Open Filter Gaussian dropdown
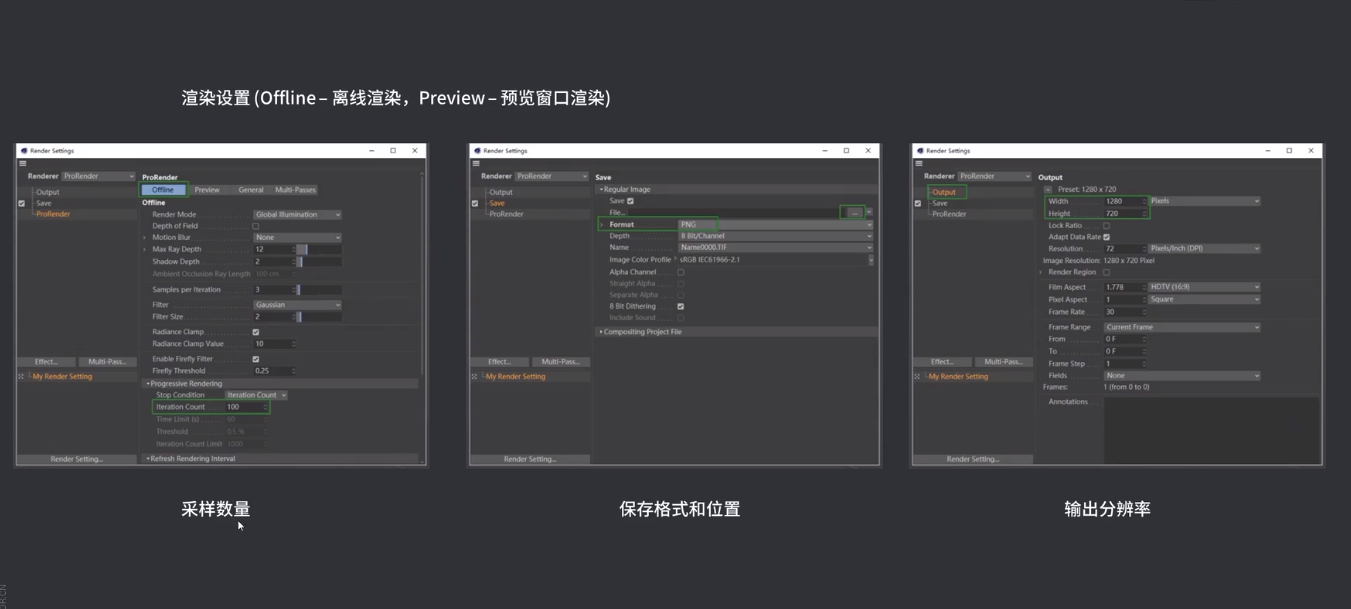 297,305
